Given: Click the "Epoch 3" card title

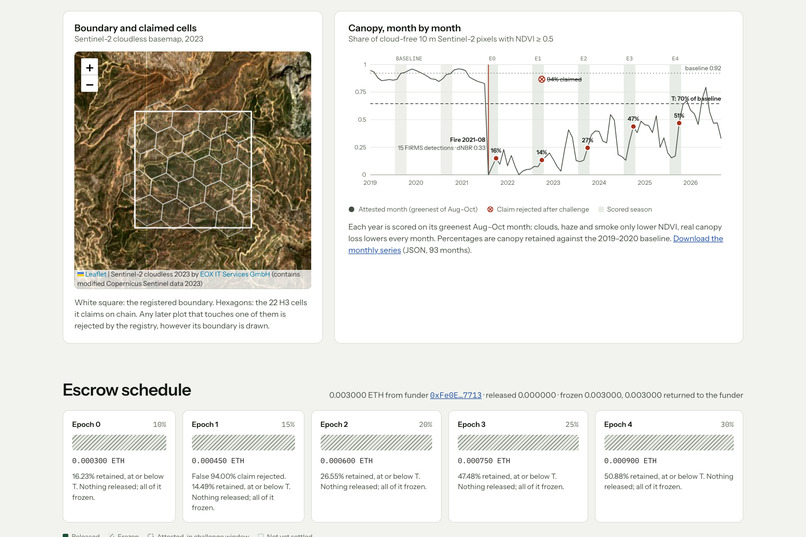Looking at the screenshot, I should tap(471, 424).
